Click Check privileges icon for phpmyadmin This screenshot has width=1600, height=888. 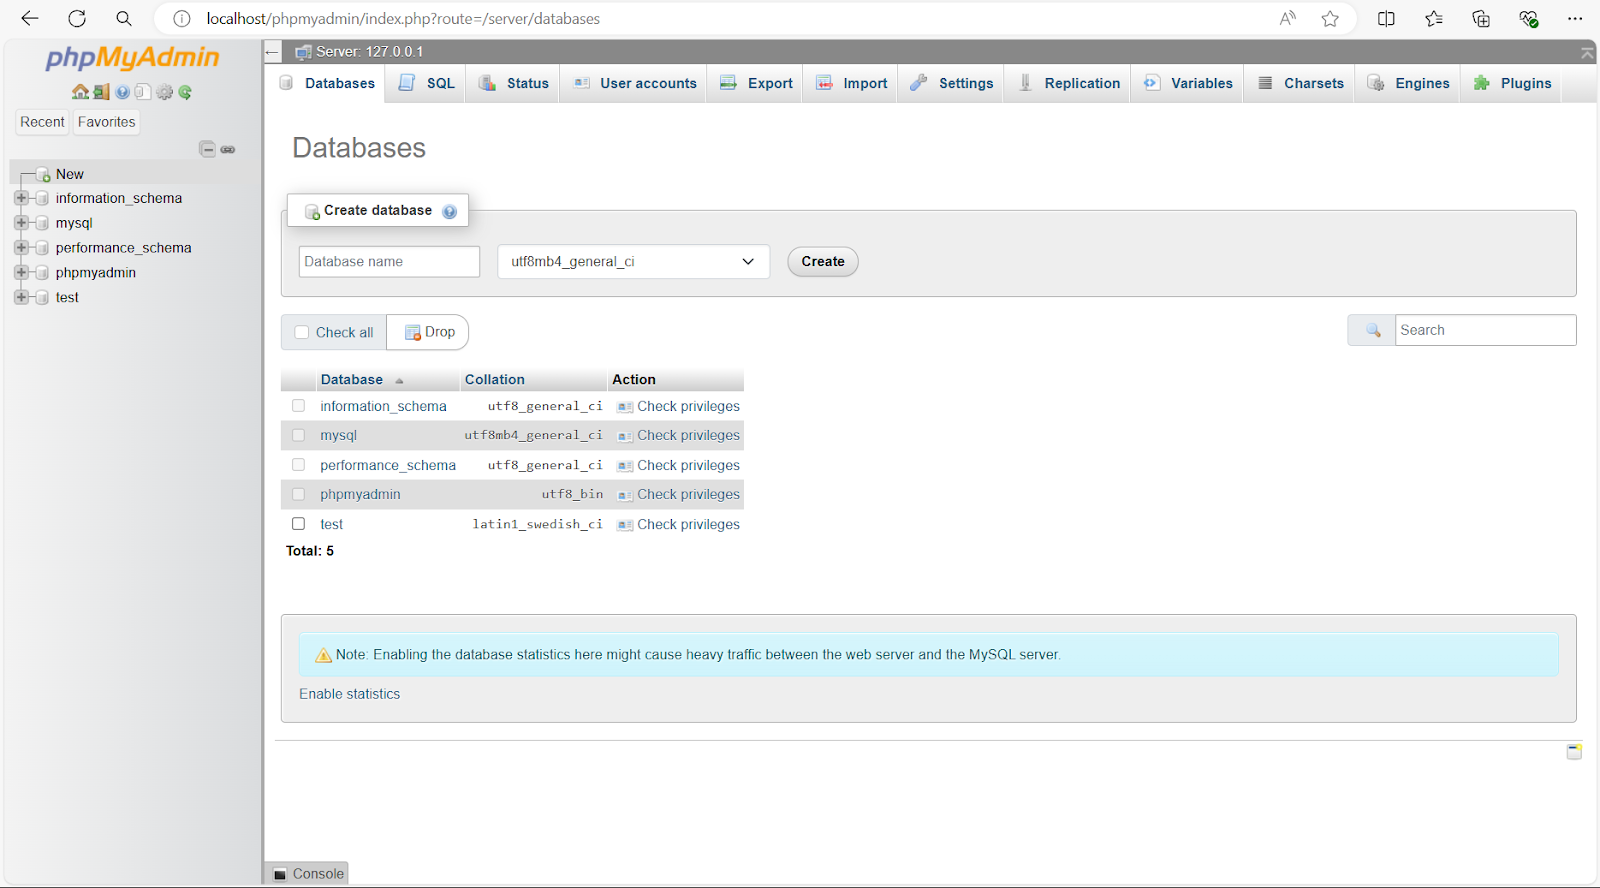tap(625, 495)
